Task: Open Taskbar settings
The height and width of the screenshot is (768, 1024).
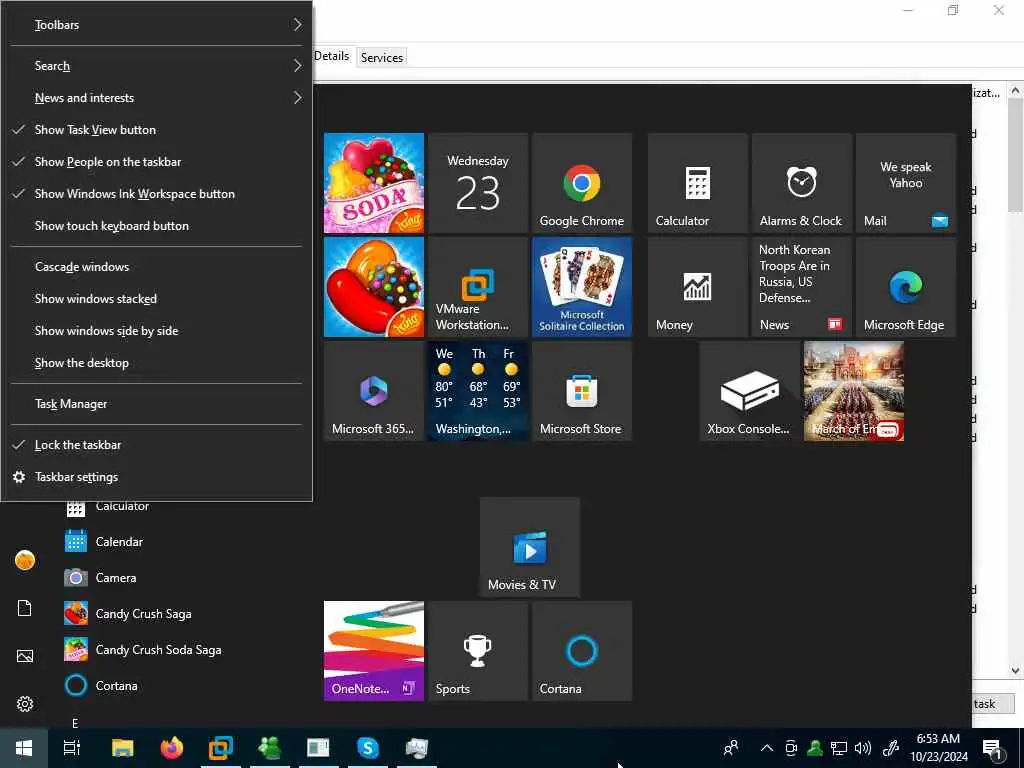Action: pyautogui.click(x=157, y=477)
